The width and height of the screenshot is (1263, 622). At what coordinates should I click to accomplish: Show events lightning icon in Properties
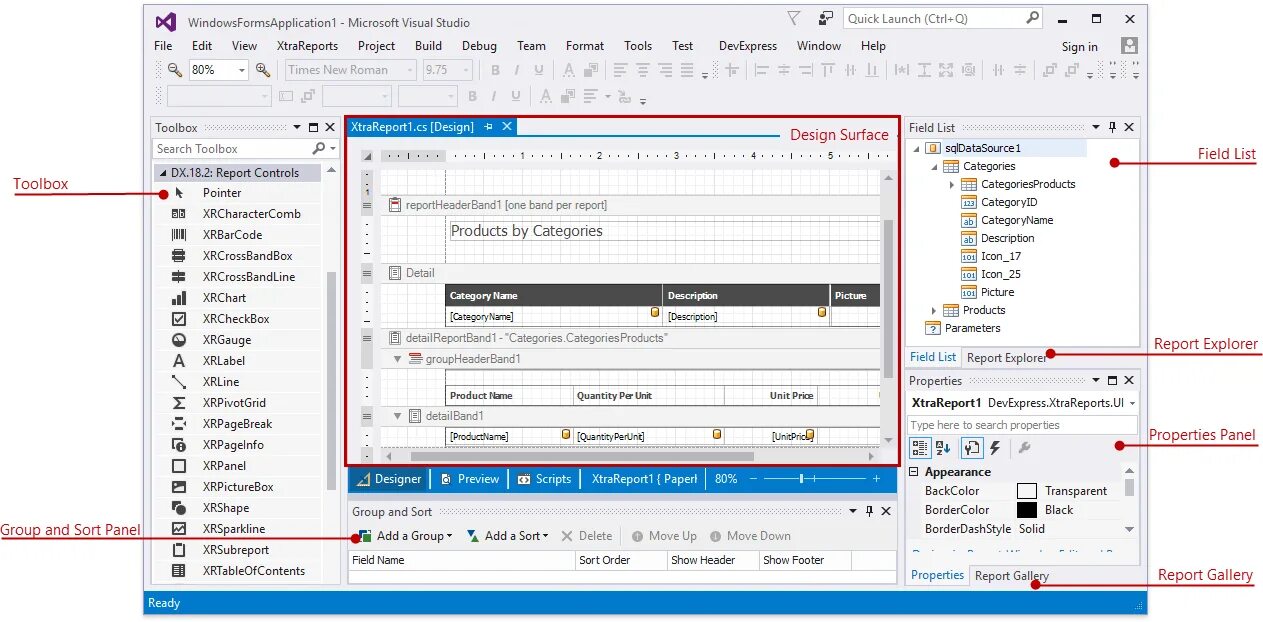pyautogui.click(x=995, y=448)
